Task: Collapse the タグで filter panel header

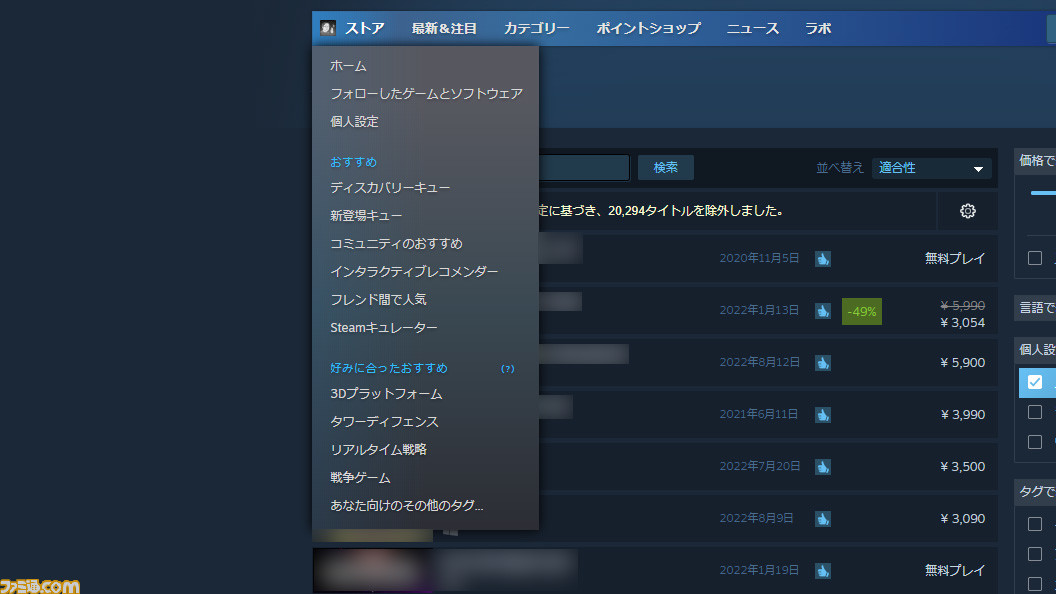Action: 1035,492
